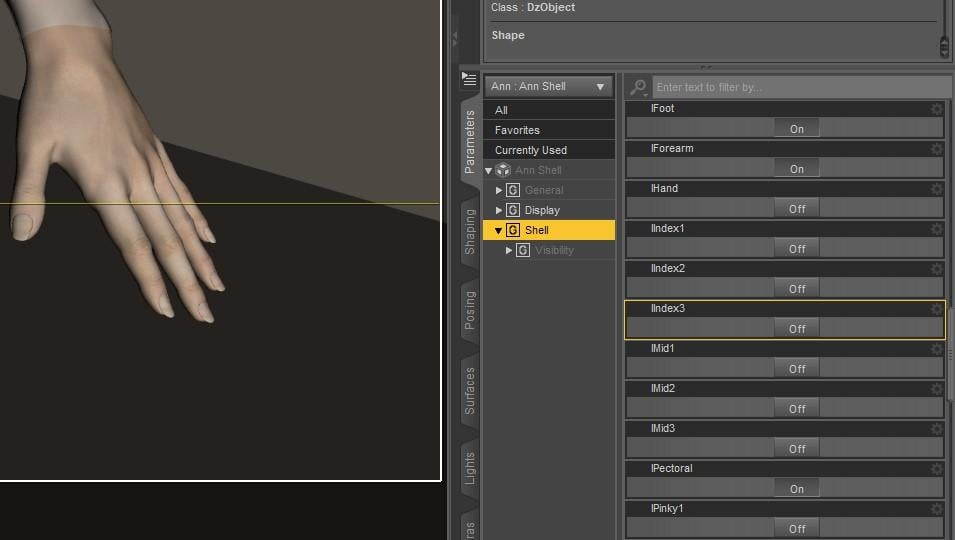955x540 pixels.
Task: Open the lMid1 parameter settings gear
Action: pos(936,349)
